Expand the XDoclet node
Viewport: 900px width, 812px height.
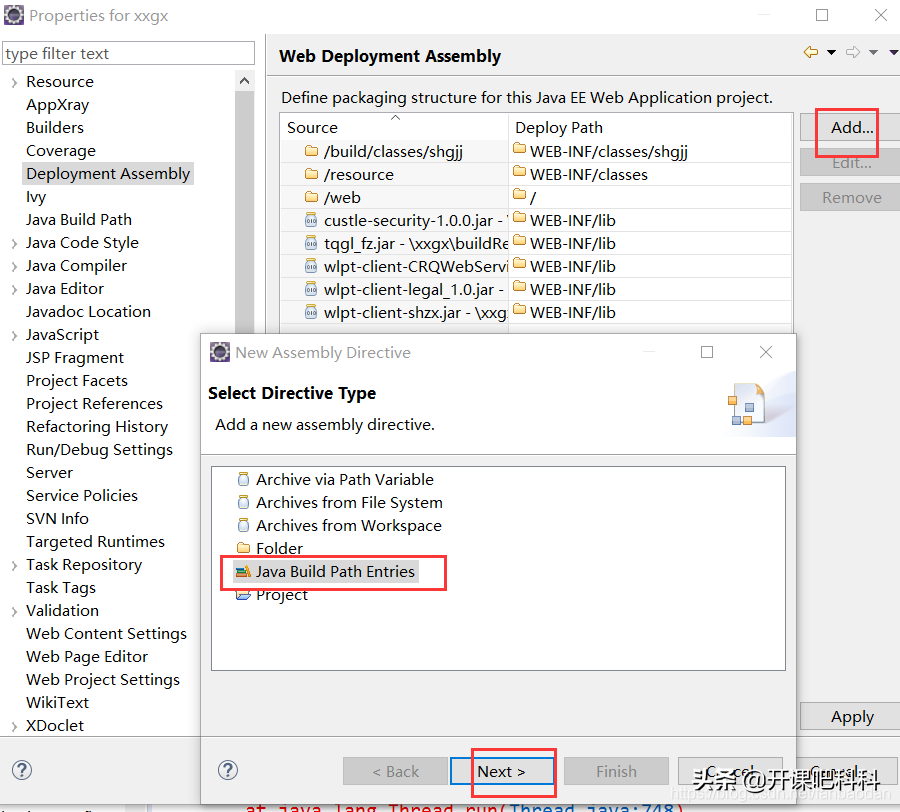click(14, 726)
